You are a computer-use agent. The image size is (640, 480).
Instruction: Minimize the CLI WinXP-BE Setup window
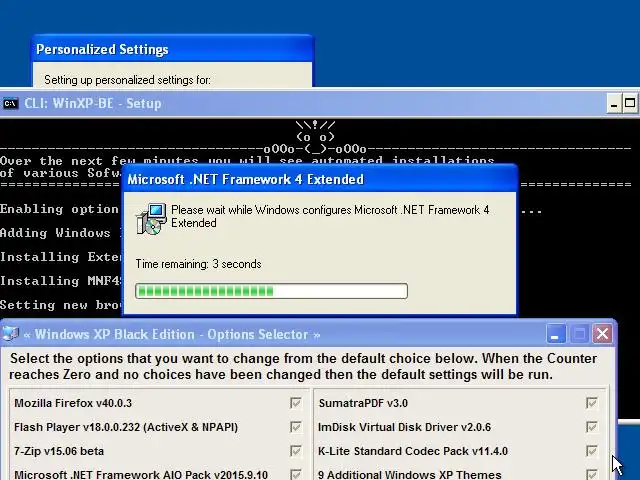click(x=613, y=103)
